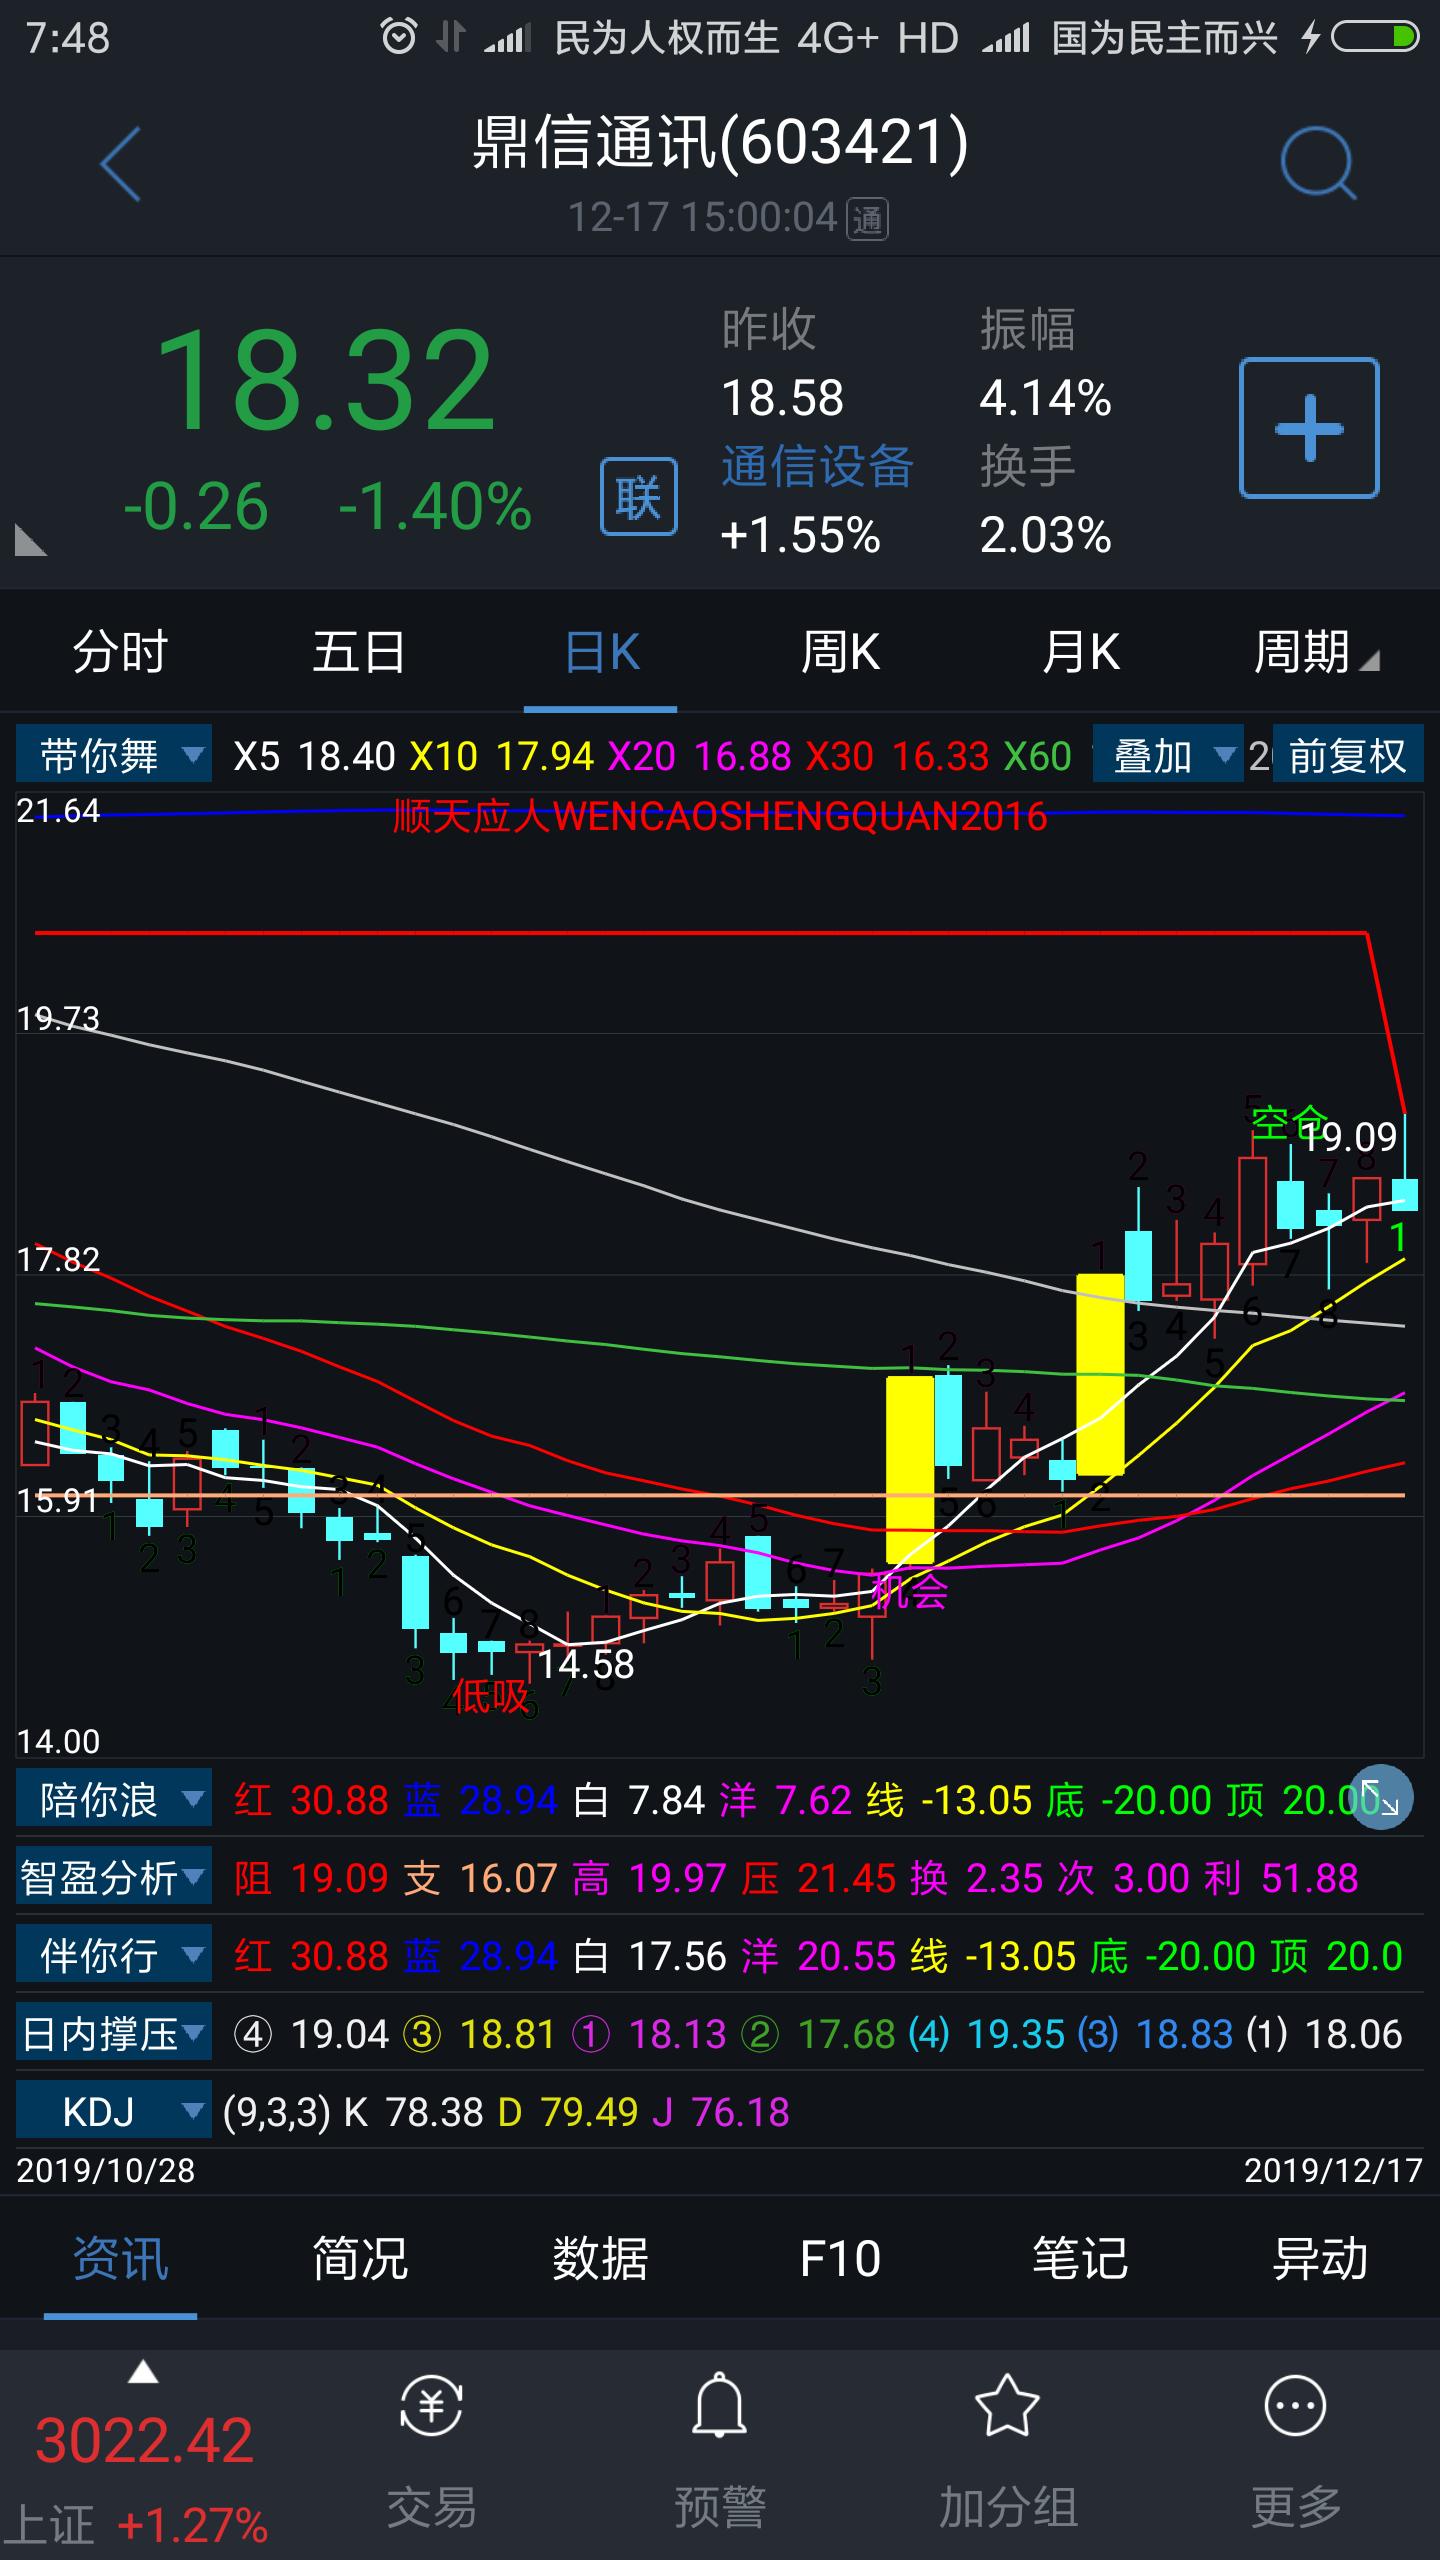The image size is (1440, 2560).
Task: Tap the back arrow icon
Action: point(121,165)
